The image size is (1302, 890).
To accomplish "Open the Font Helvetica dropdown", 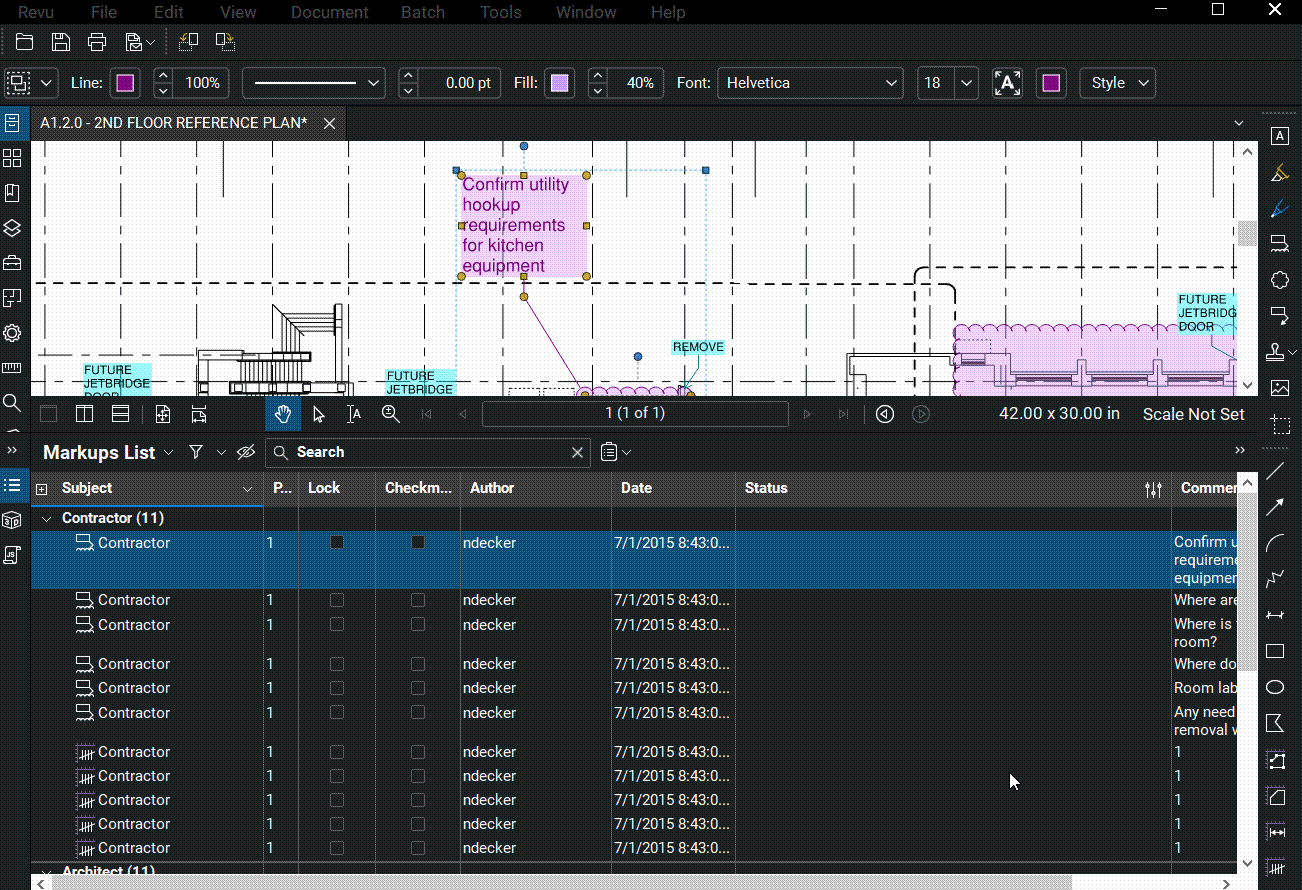I will click(x=810, y=83).
